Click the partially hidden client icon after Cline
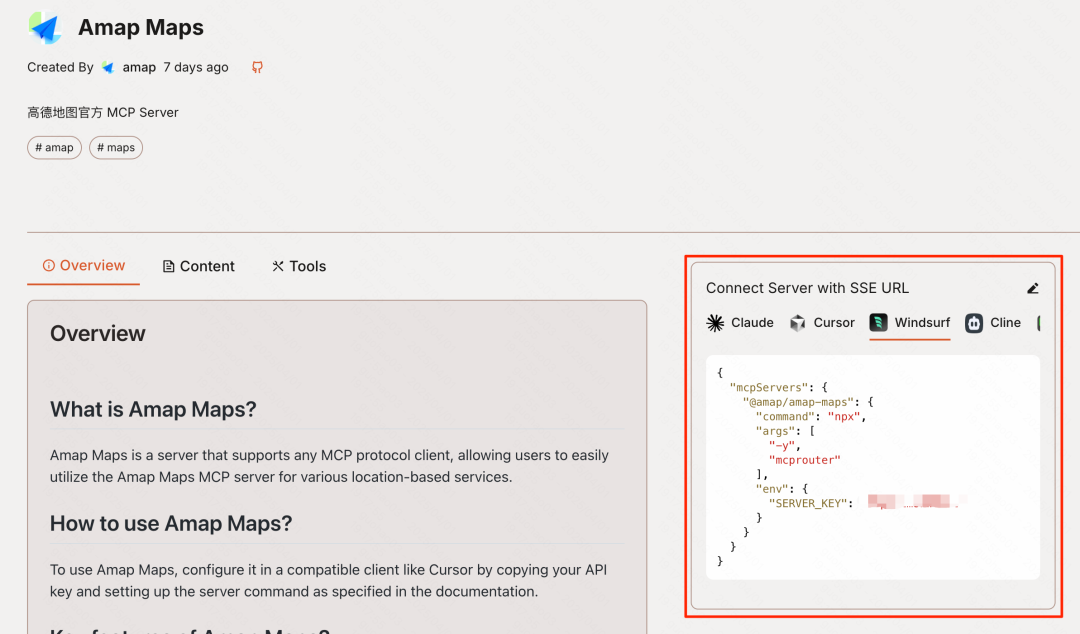The height and width of the screenshot is (634, 1080). click(1038, 323)
